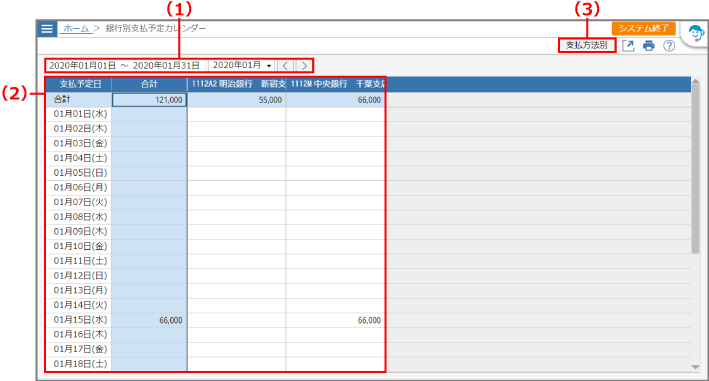709x381 pixels.
Task: Click the export to external window icon
Action: click(x=628, y=46)
